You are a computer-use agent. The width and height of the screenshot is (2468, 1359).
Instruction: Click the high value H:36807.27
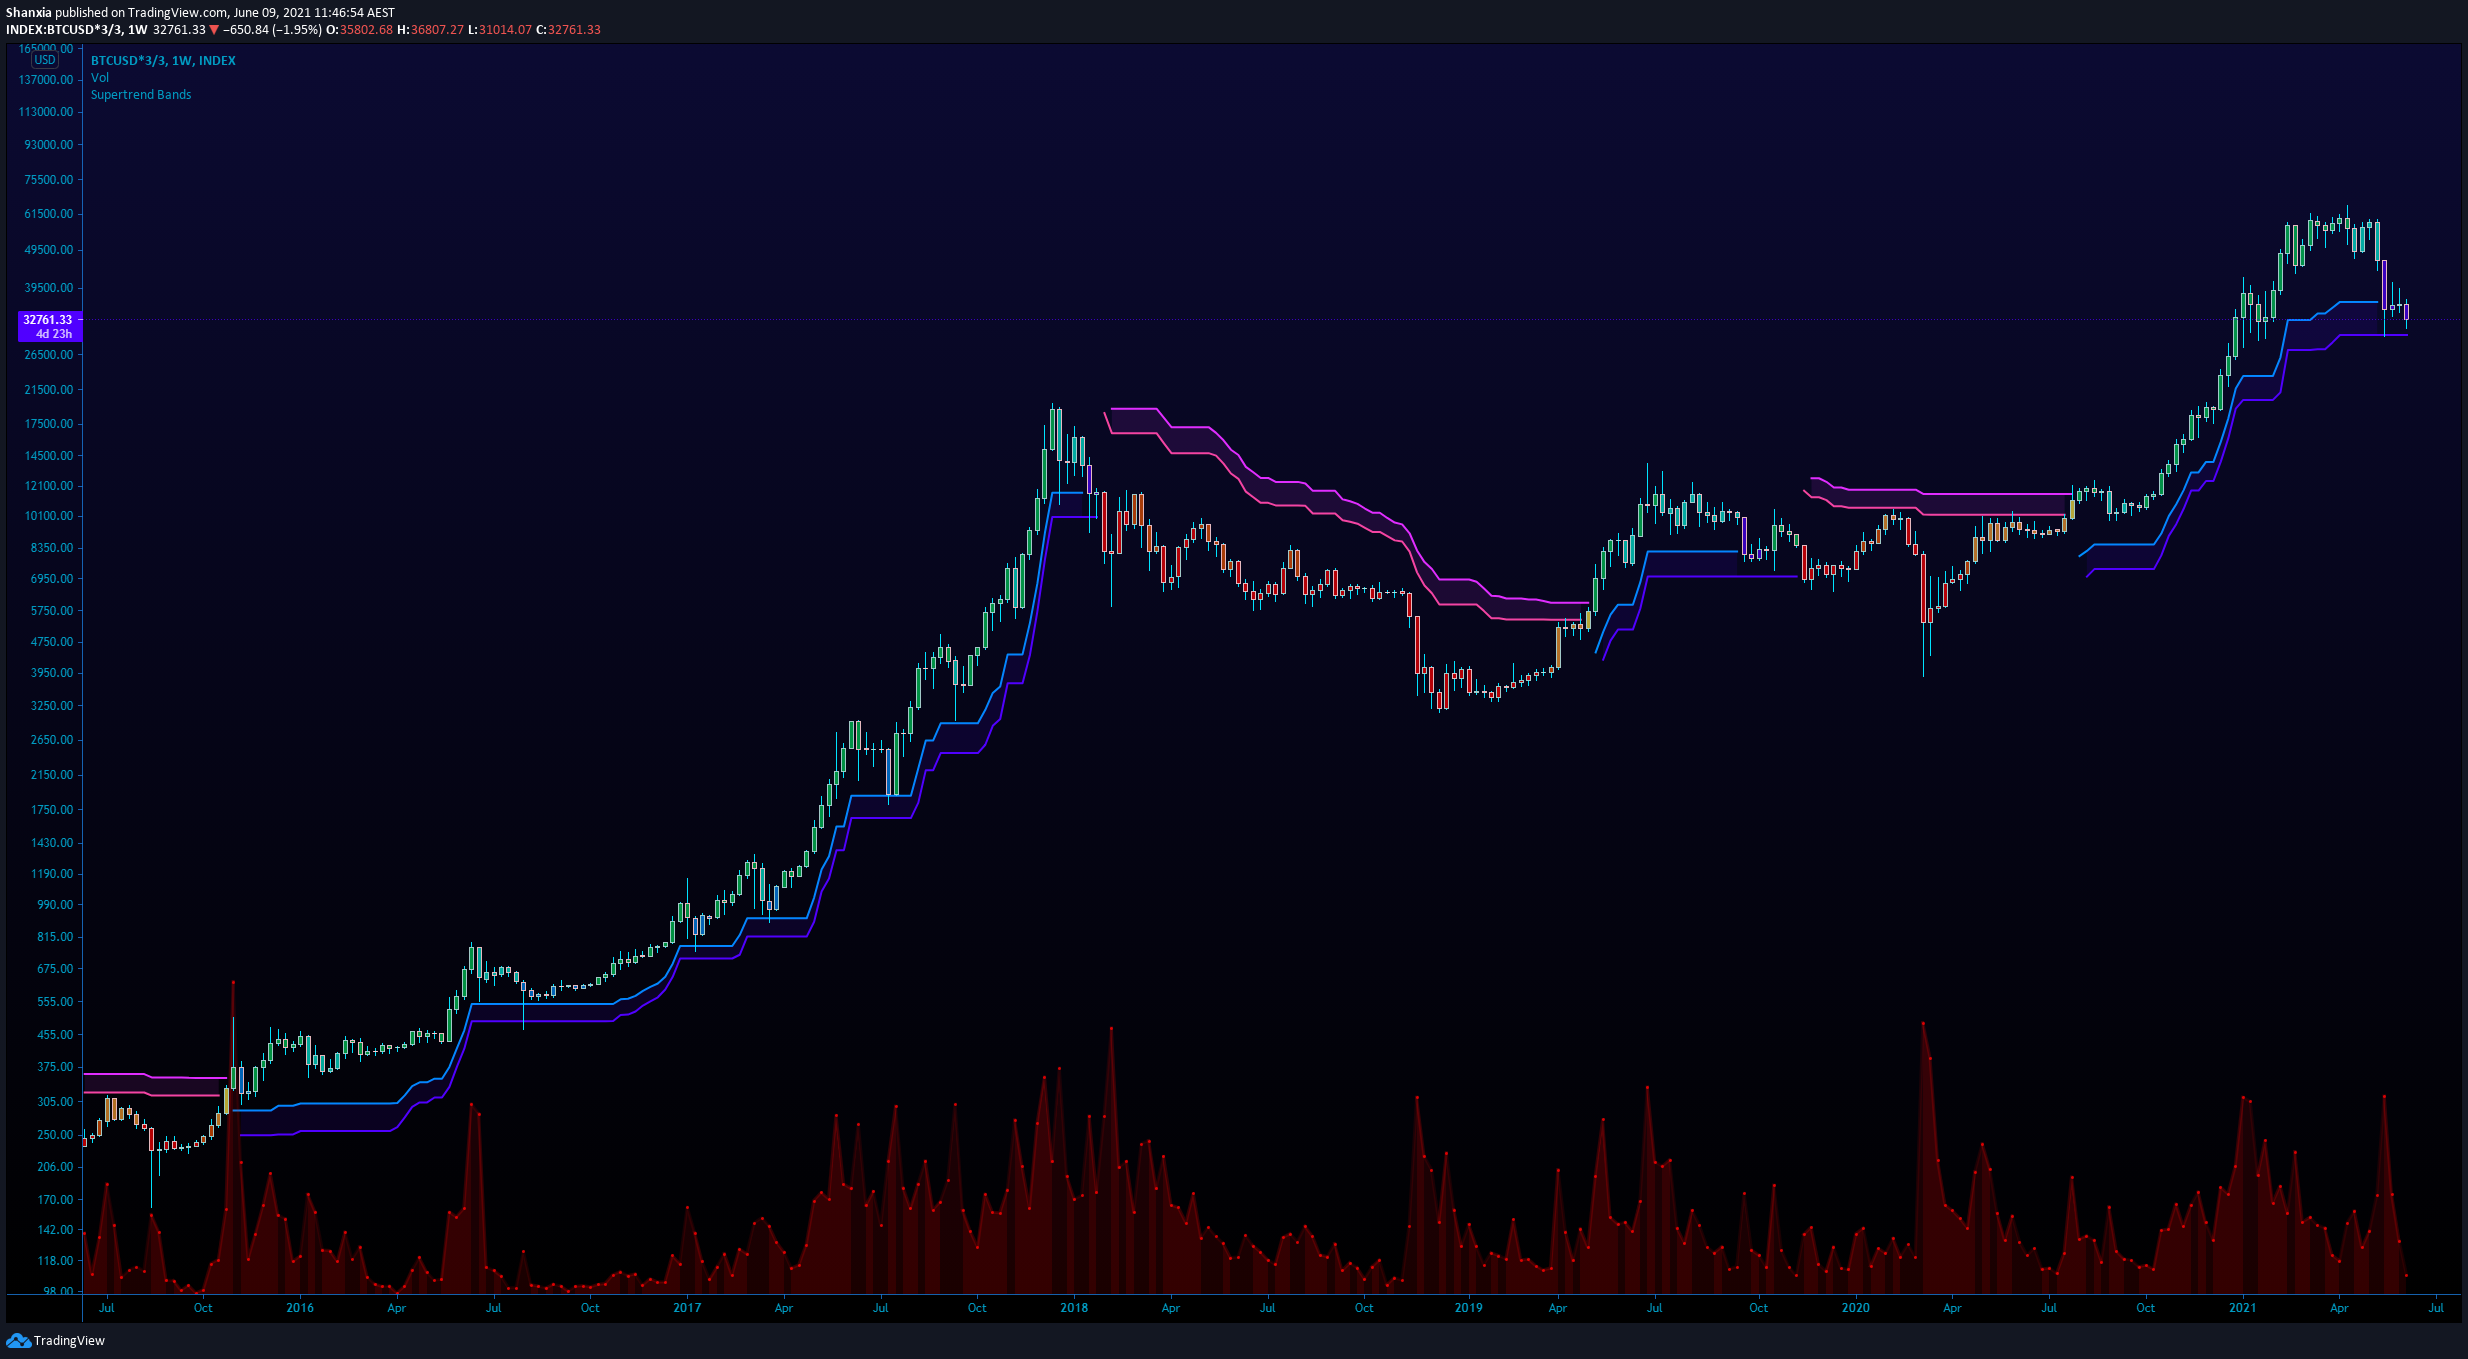tap(430, 30)
